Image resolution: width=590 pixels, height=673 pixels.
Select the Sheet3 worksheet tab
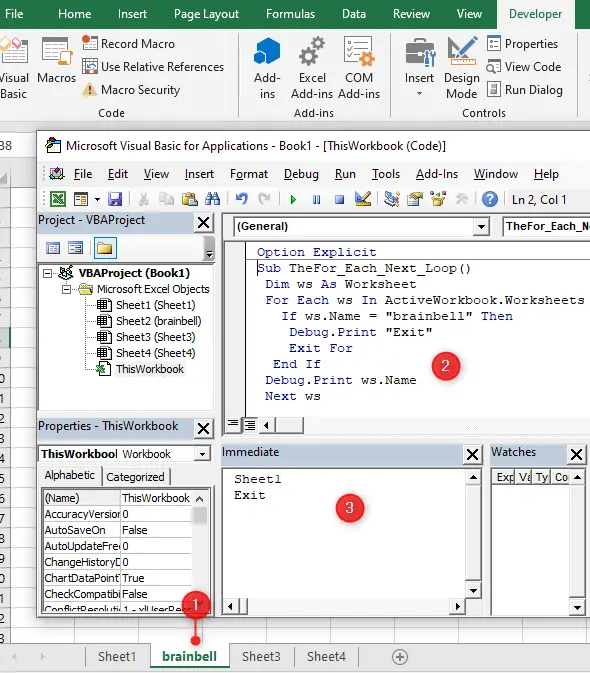point(261,657)
